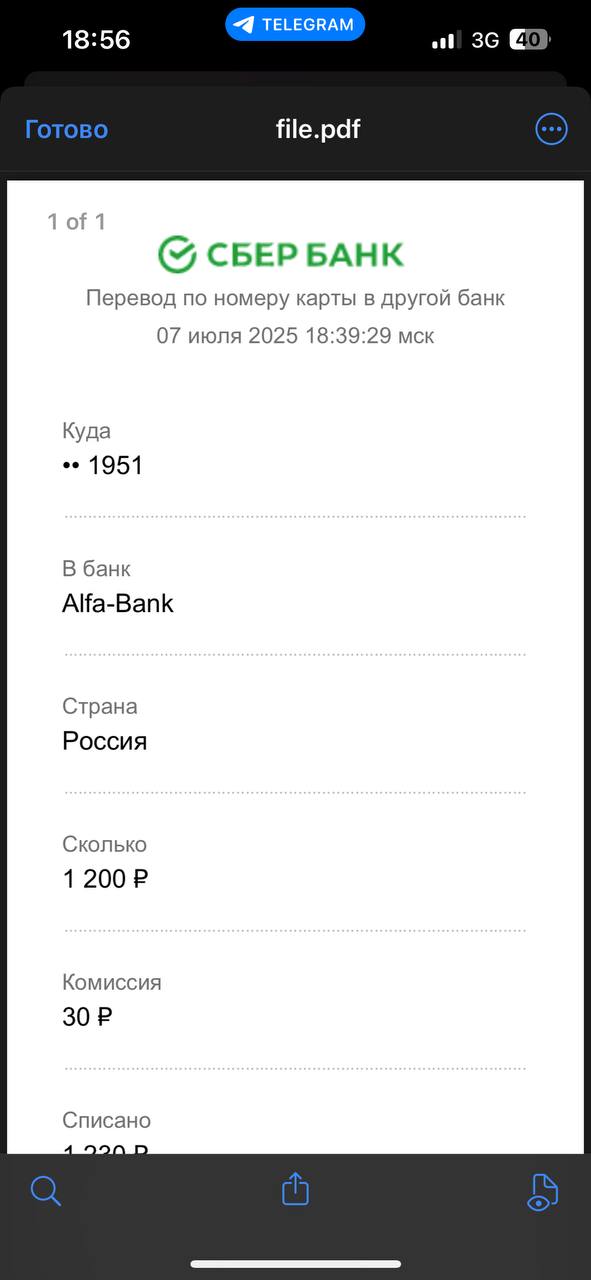Tap the markup document viewer icon
The height and width of the screenshot is (1280, 591).
(542, 1192)
